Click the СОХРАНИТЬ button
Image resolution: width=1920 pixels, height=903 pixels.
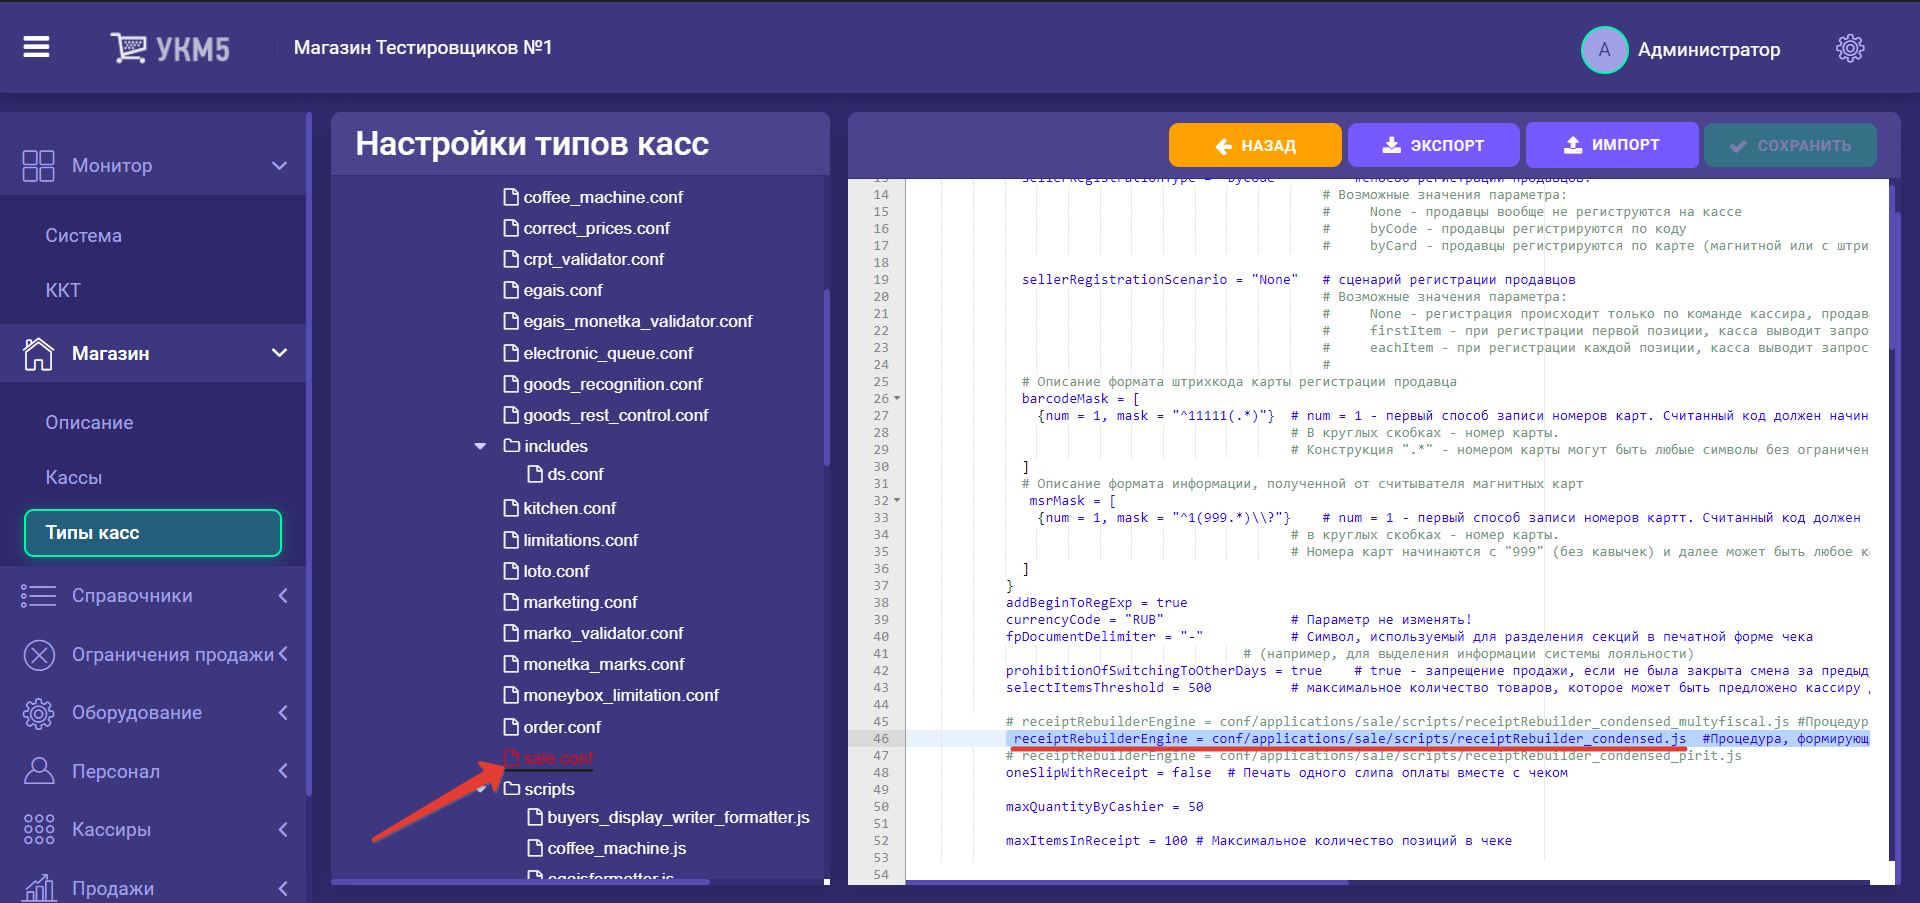click(1790, 145)
